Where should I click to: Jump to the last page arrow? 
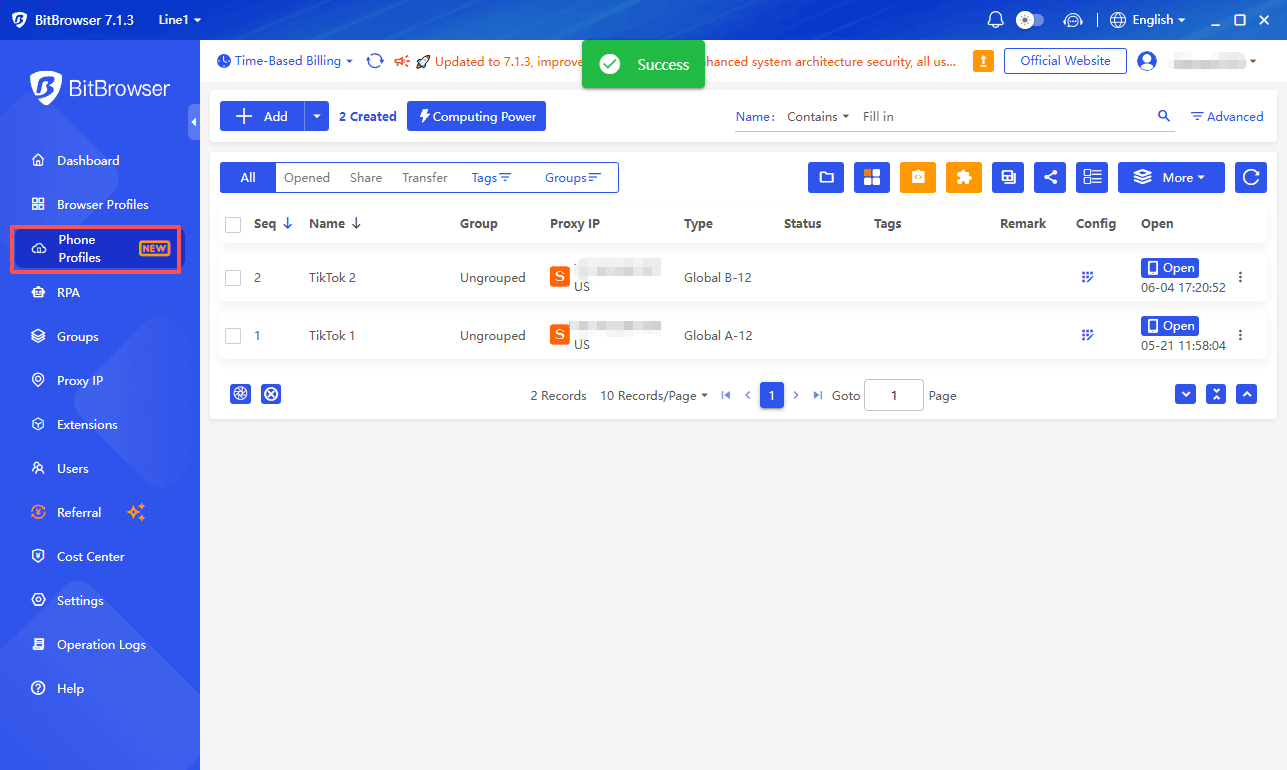coord(818,395)
